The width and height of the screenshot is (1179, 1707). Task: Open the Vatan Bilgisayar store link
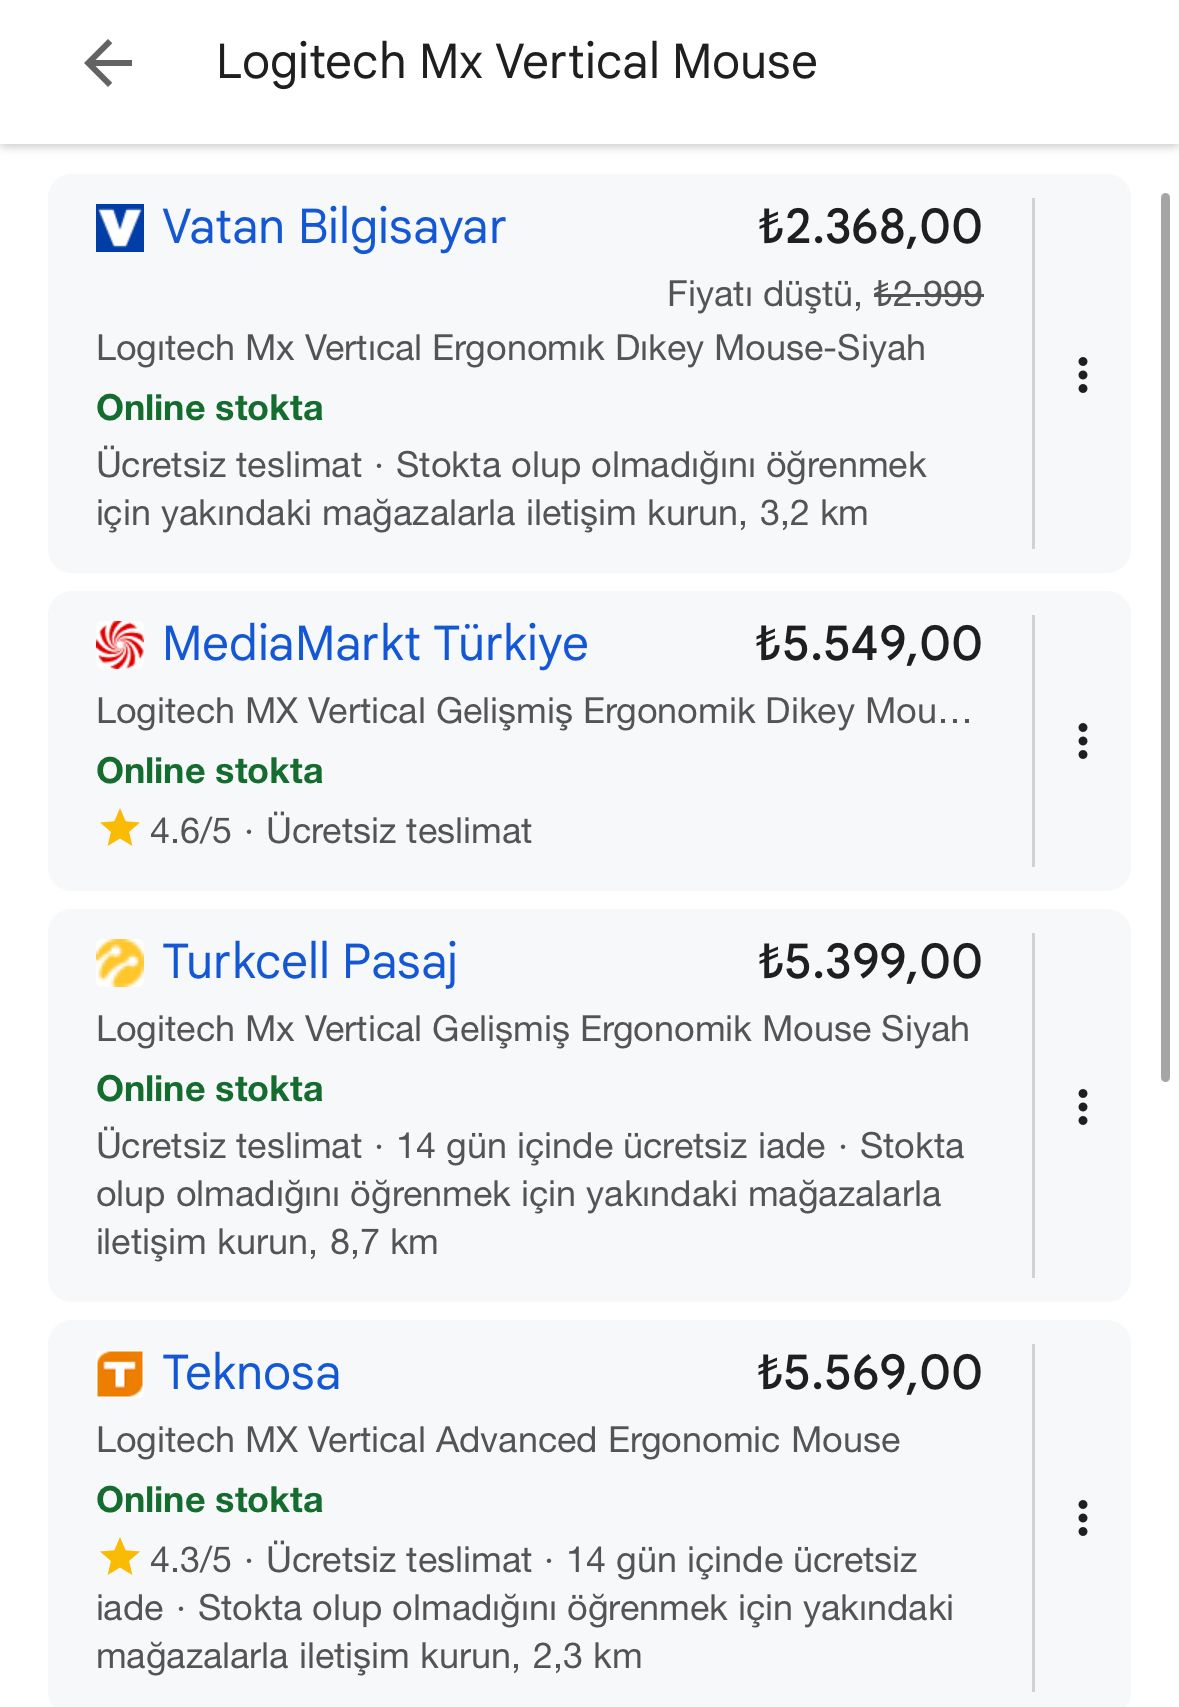point(334,228)
